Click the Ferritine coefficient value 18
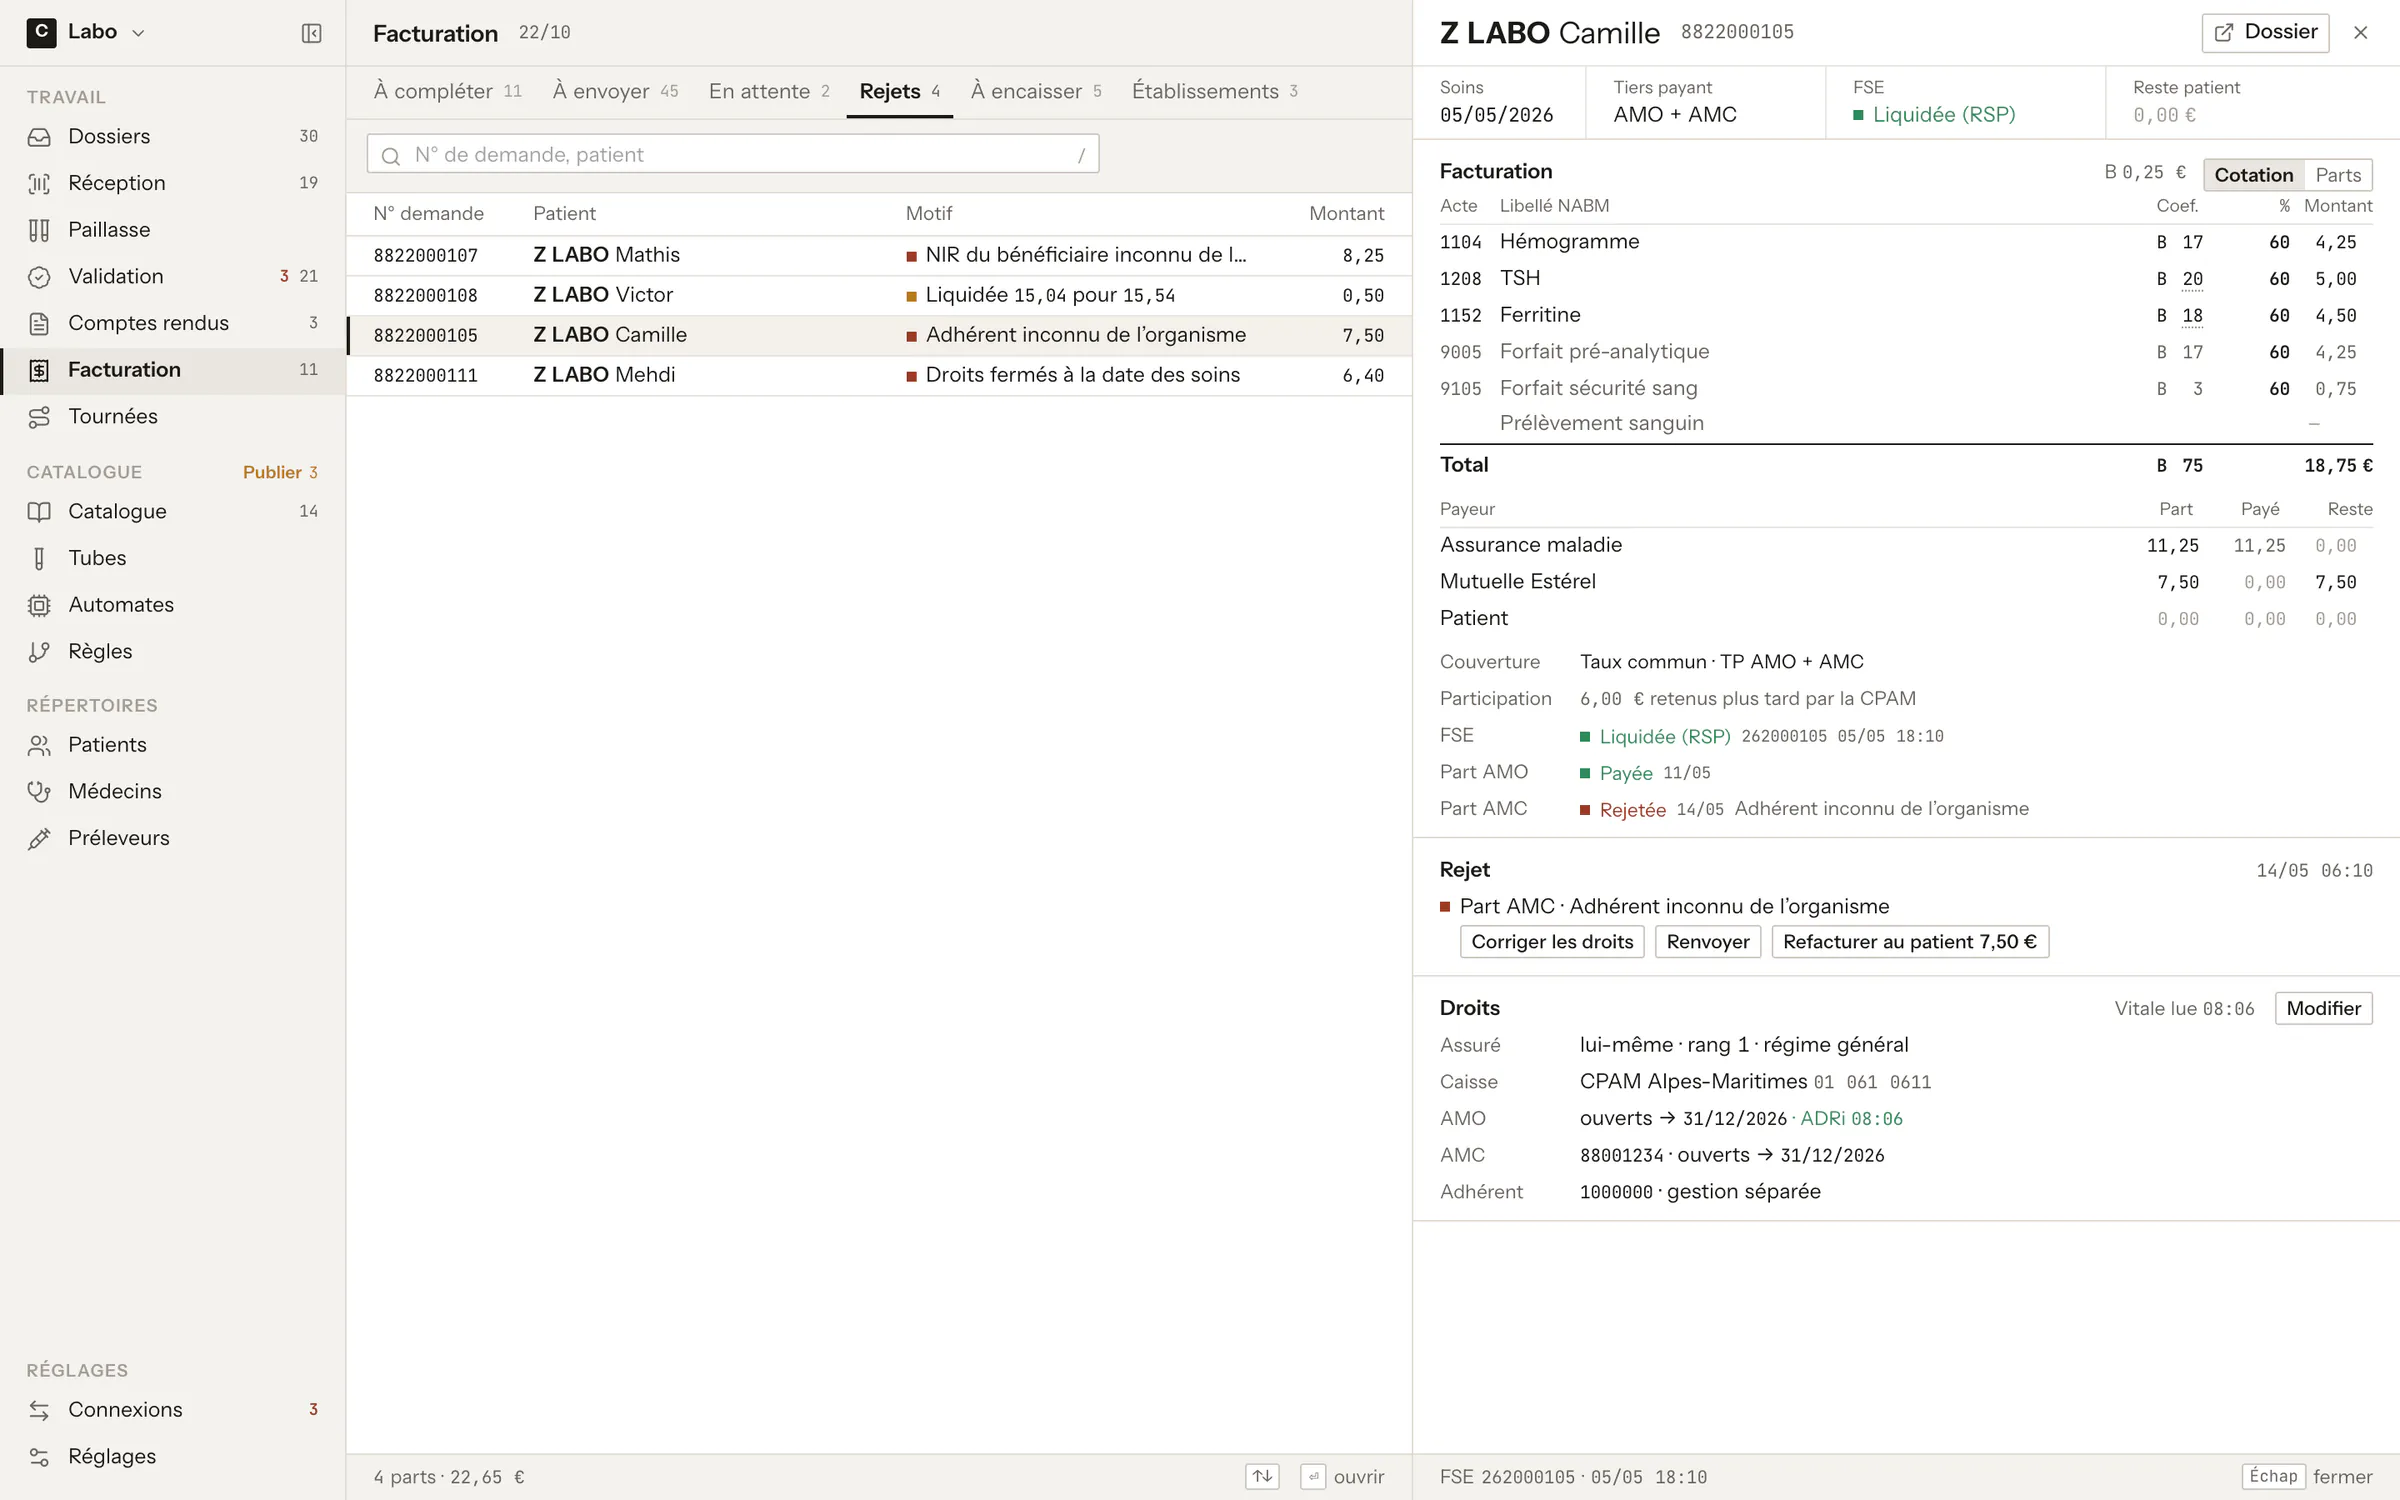2400x1500 pixels. 2192,316
